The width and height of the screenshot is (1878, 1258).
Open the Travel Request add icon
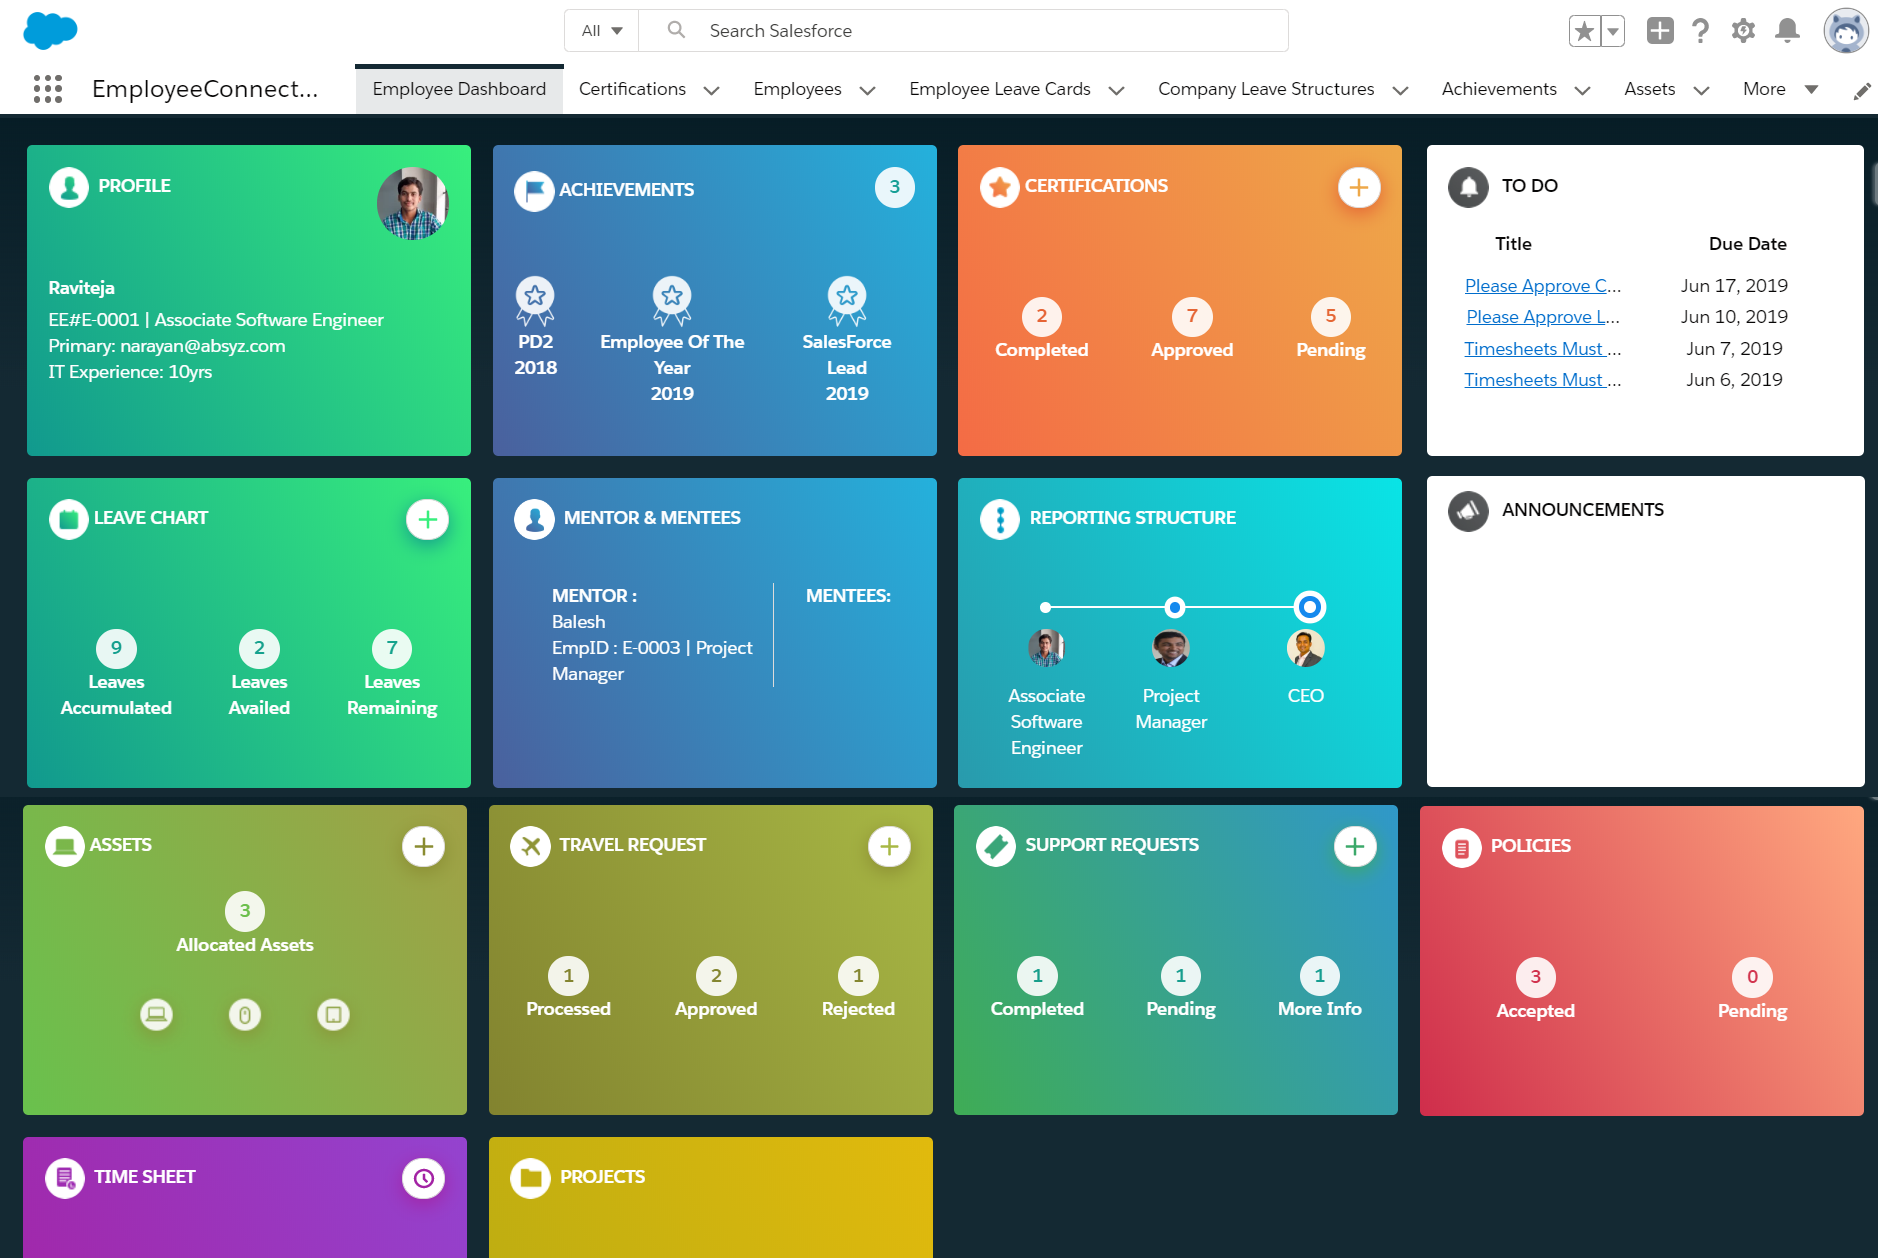(888, 846)
